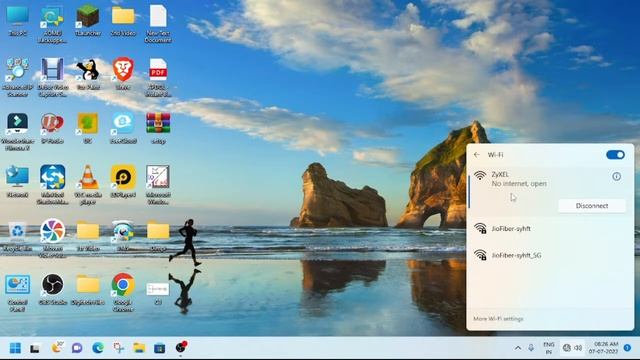Image resolution: width=640 pixels, height=360 pixels.
Task: Open the recording app on taskbar
Action: click(x=181, y=347)
